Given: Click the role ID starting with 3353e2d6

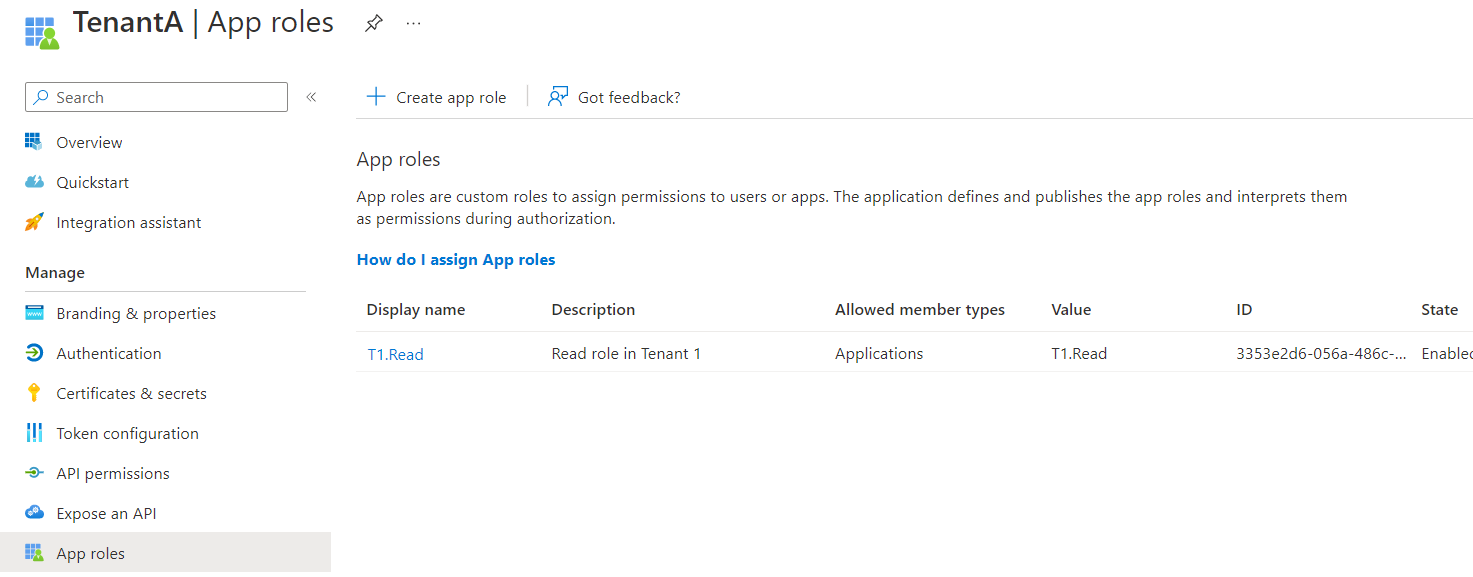Looking at the screenshot, I should point(1321,353).
